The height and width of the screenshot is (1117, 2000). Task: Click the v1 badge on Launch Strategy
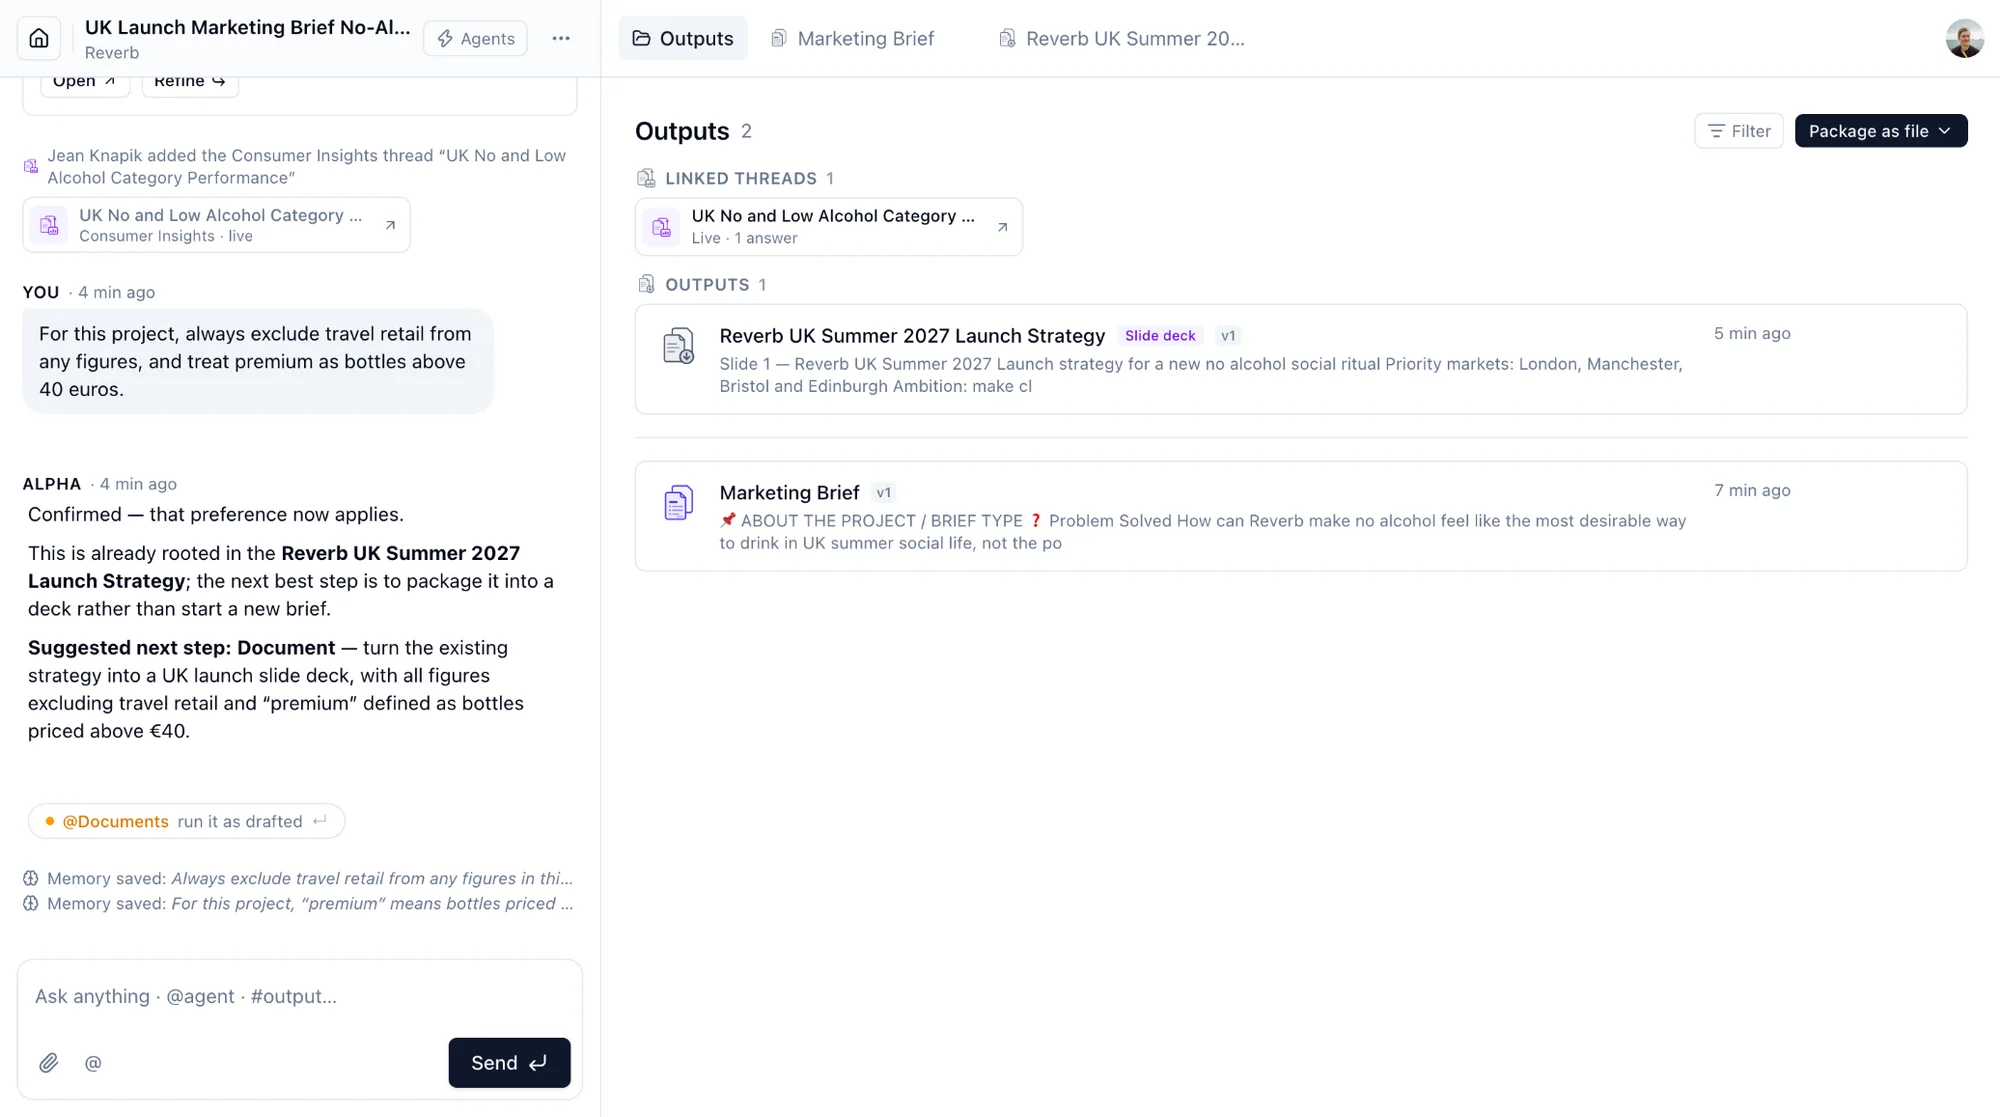point(1228,336)
